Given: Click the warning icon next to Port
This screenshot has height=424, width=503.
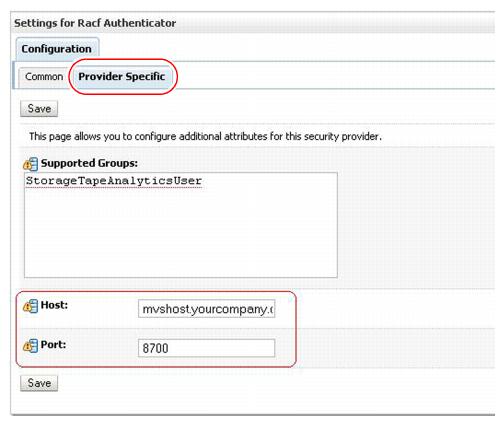Looking at the screenshot, I should (30, 346).
